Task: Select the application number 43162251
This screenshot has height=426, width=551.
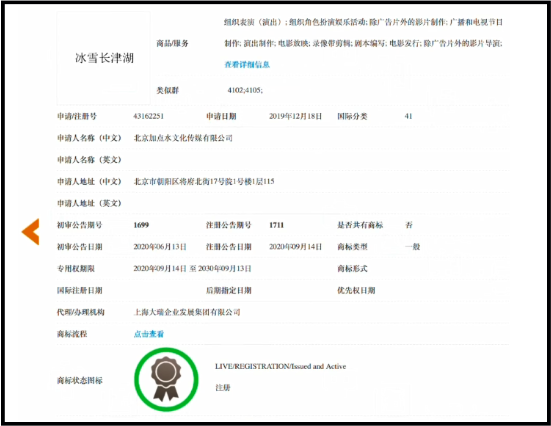Action: point(148,116)
